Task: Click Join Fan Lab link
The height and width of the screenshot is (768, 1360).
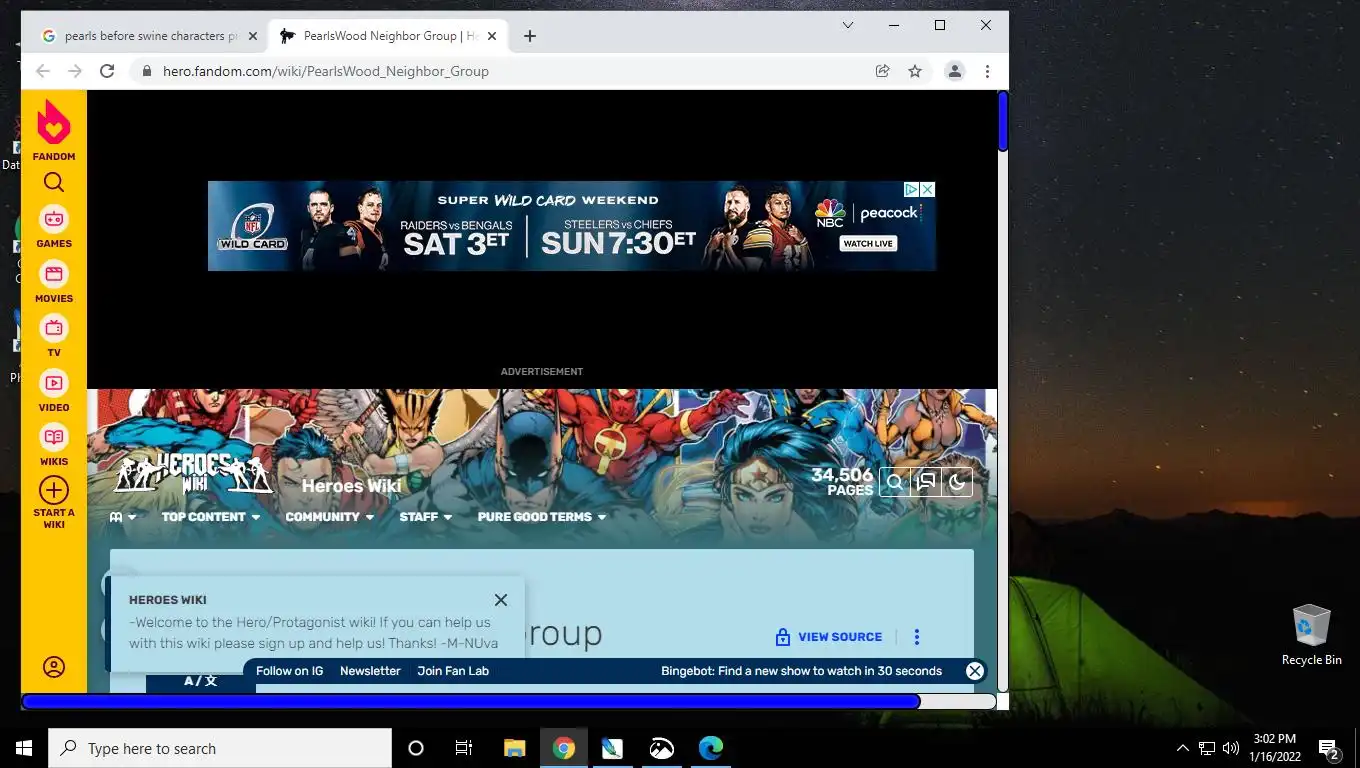Action: 453,671
